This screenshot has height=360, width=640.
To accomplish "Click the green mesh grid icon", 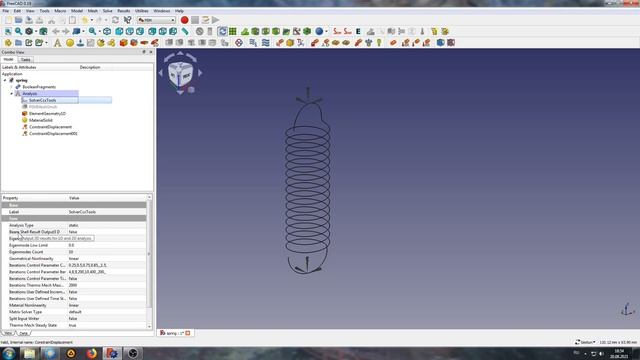I will coord(233,31).
